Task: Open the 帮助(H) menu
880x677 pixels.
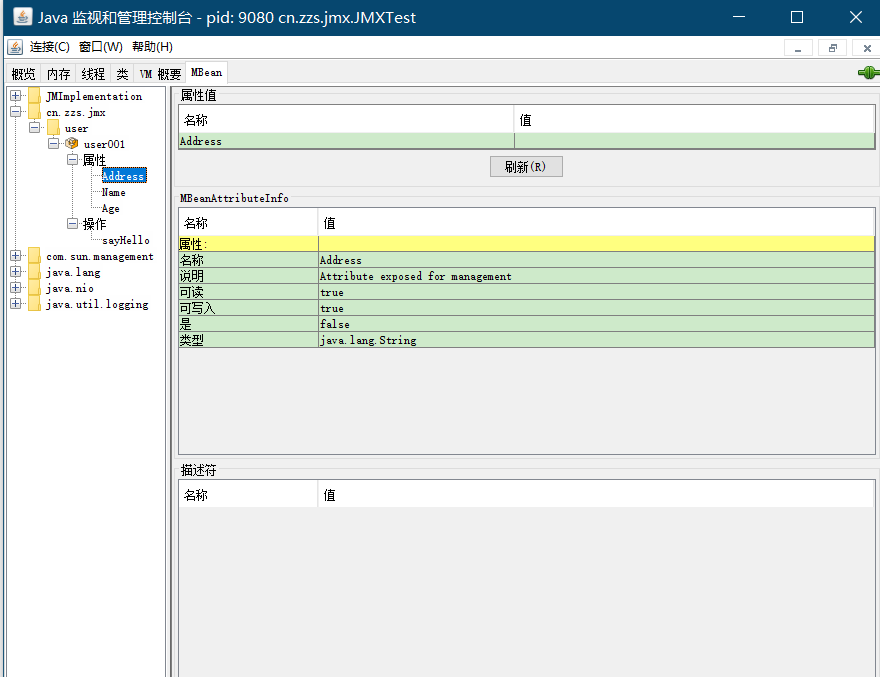Action: point(152,47)
